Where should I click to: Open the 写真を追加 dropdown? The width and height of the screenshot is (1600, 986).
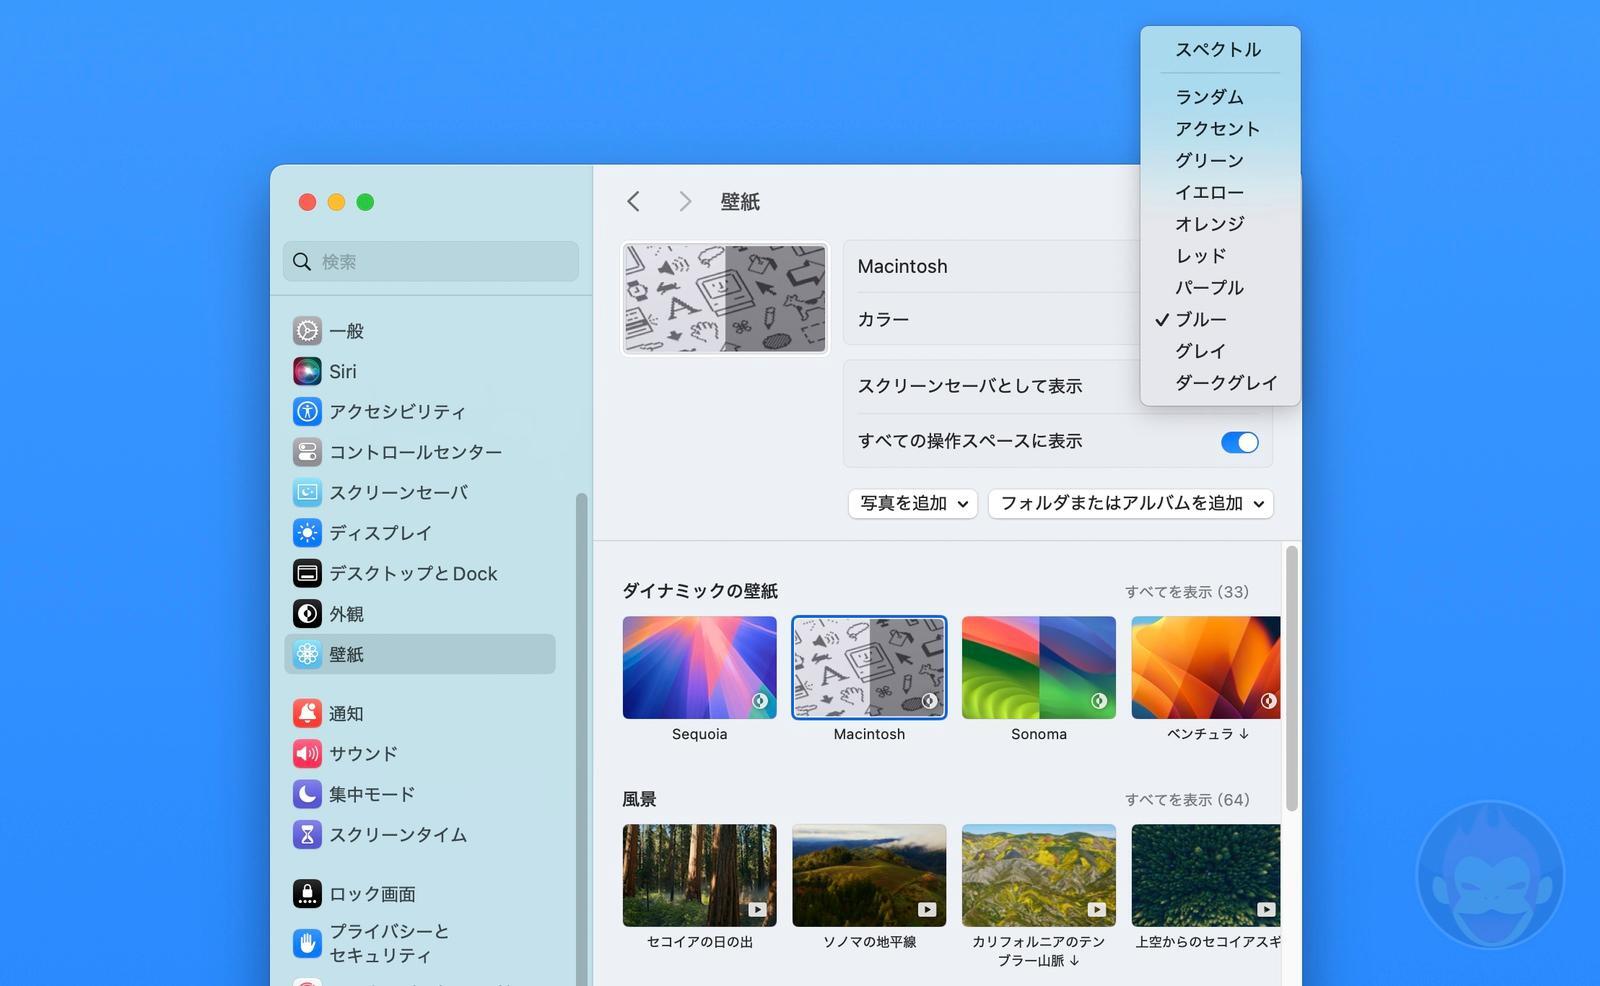click(x=913, y=503)
